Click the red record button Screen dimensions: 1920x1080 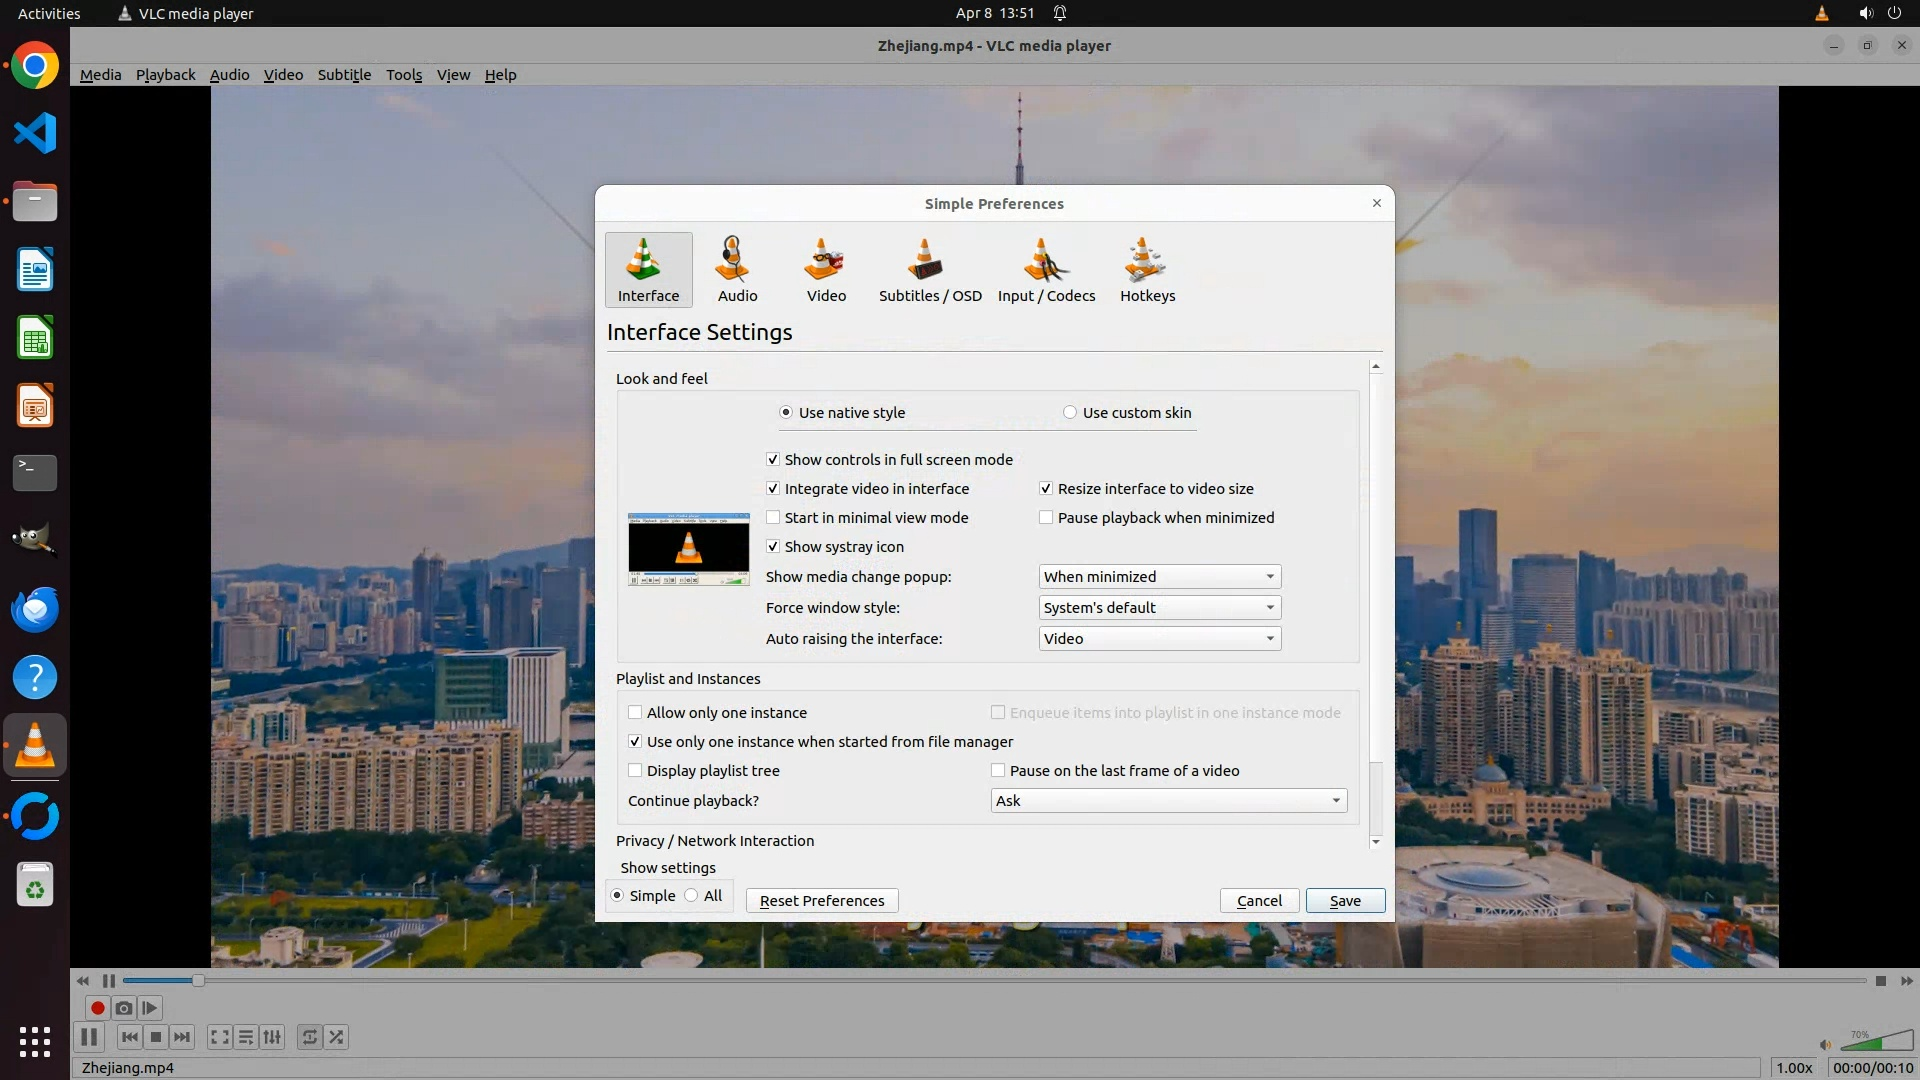[x=98, y=1008]
